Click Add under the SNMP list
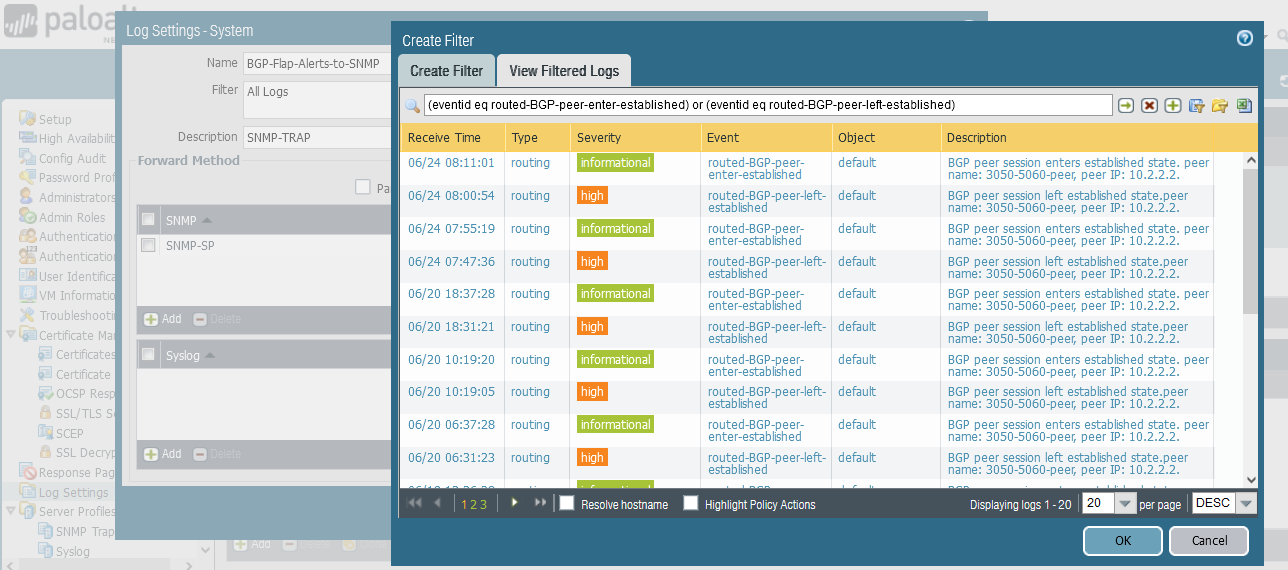The image size is (1288, 570). click(x=163, y=318)
